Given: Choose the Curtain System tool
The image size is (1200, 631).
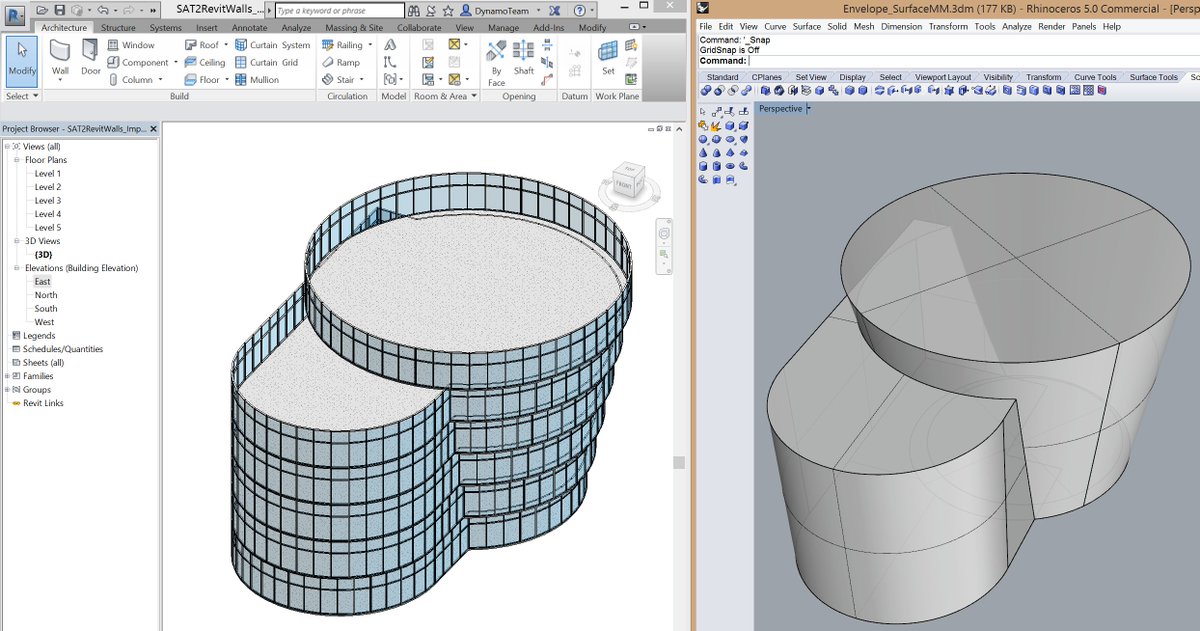Looking at the screenshot, I should pos(273,45).
